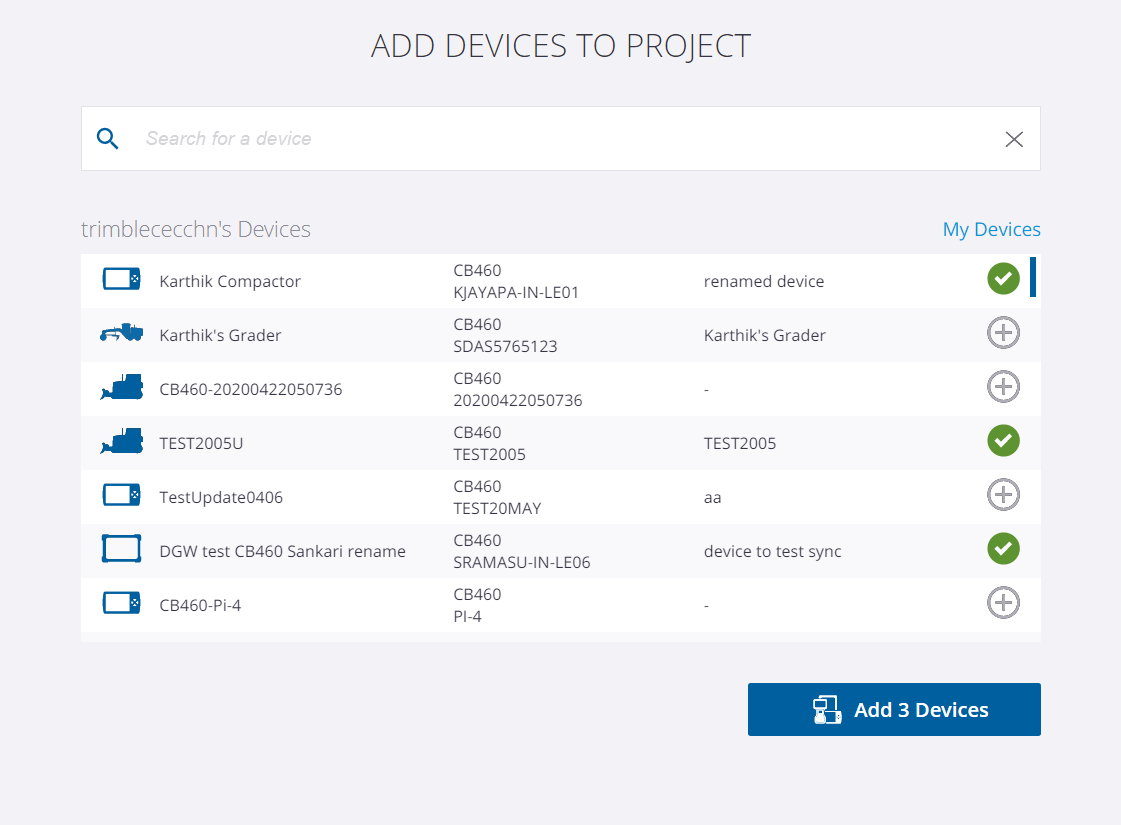
Task: Deselect Karthik Compactor green checkmark
Action: point(1003,278)
